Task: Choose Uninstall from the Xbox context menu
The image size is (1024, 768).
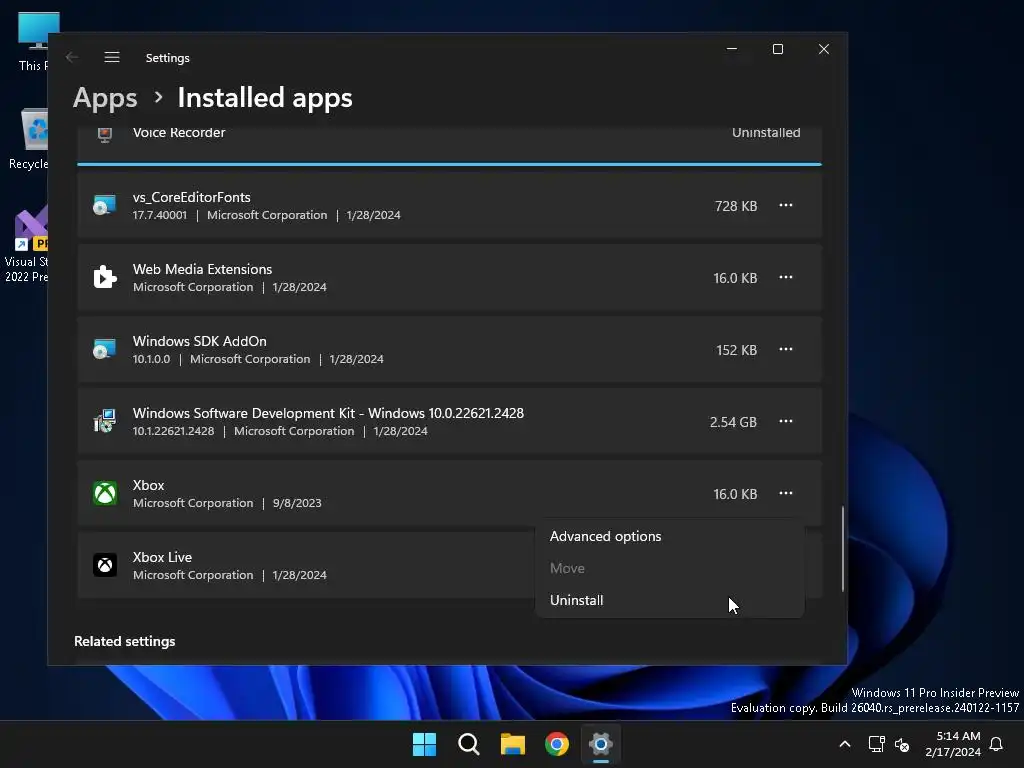Action: coord(670,600)
